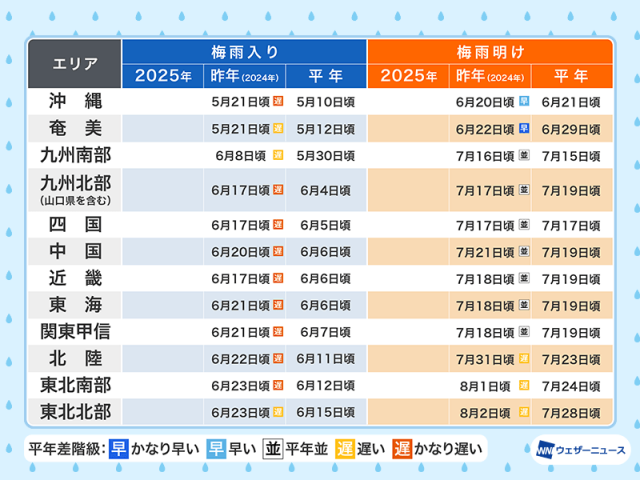This screenshot has width=640, height=480.
Task: Click the 5月30日頃 cell in 九州南部 row
Action: click(x=326, y=156)
